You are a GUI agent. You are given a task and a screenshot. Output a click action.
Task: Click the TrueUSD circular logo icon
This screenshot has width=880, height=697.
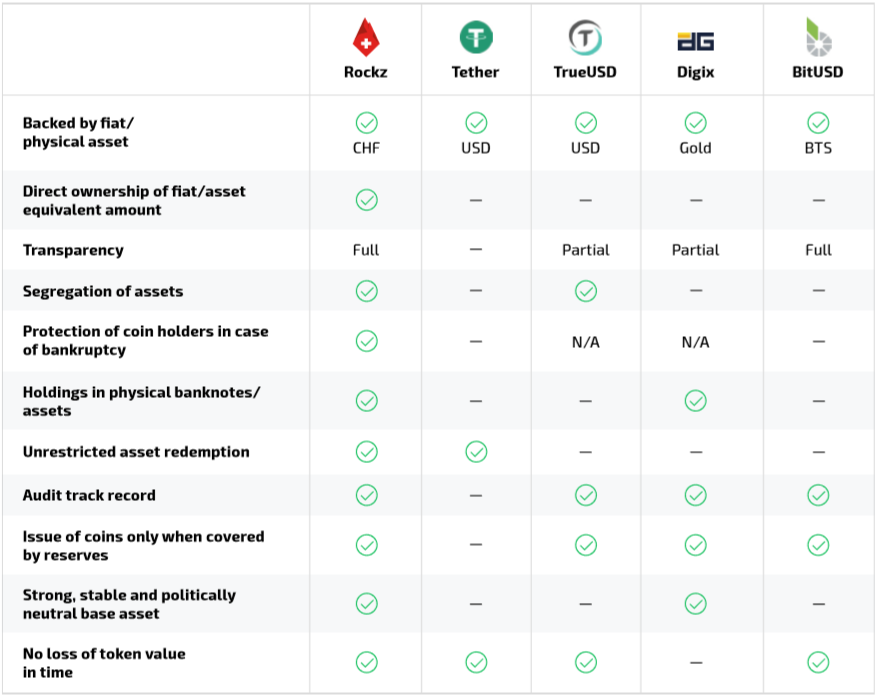pyautogui.click(x=585, y=38)
